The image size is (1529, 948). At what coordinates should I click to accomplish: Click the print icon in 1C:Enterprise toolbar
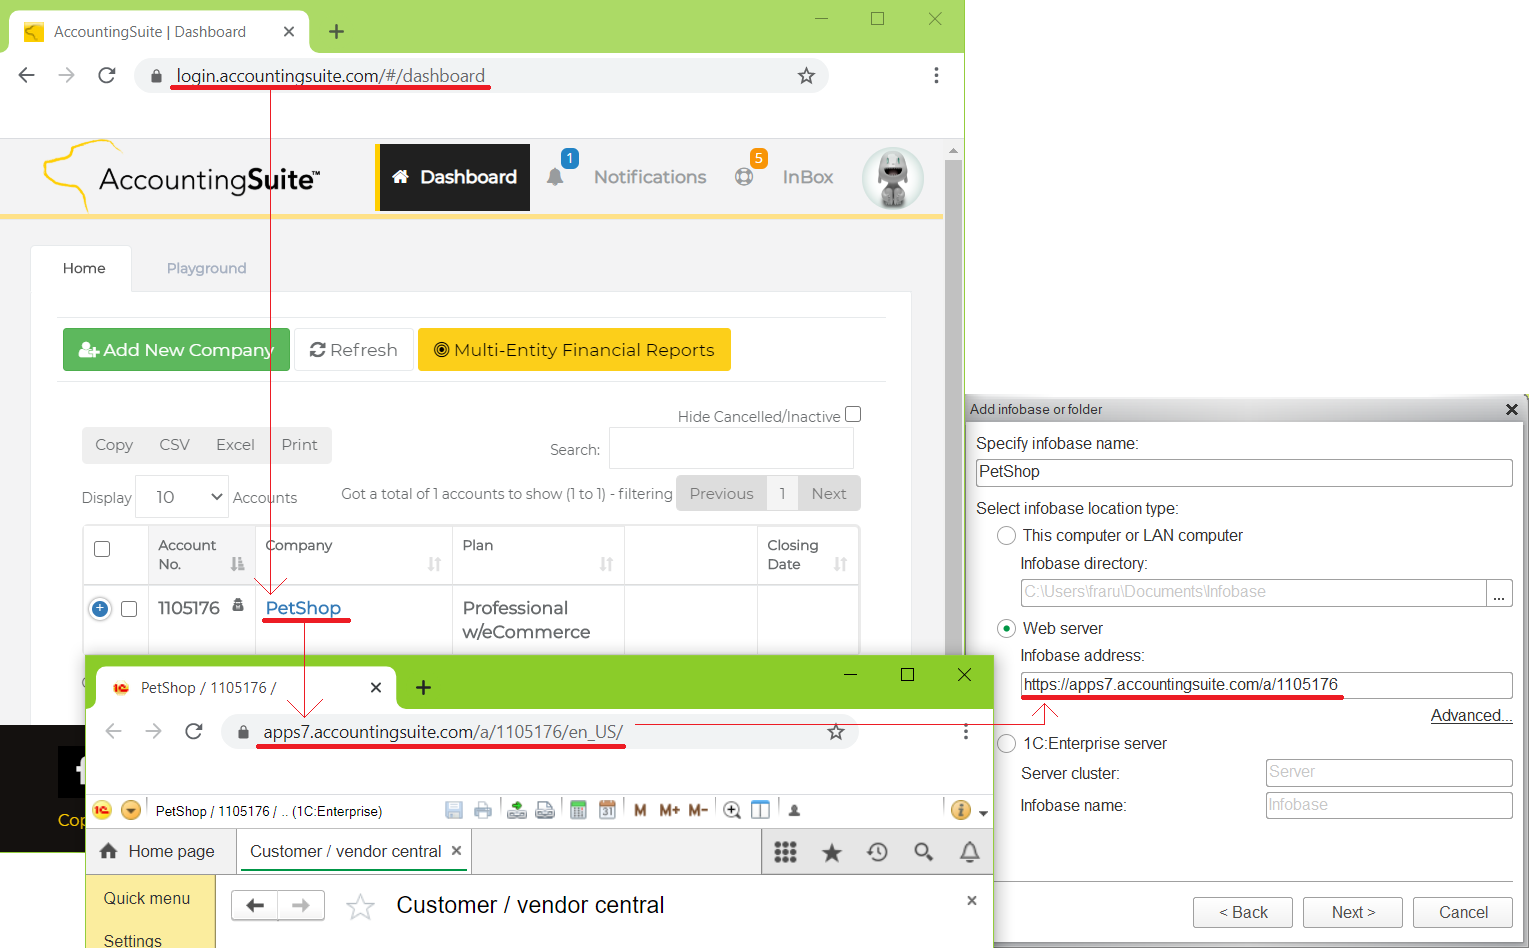tap(483, 810)
